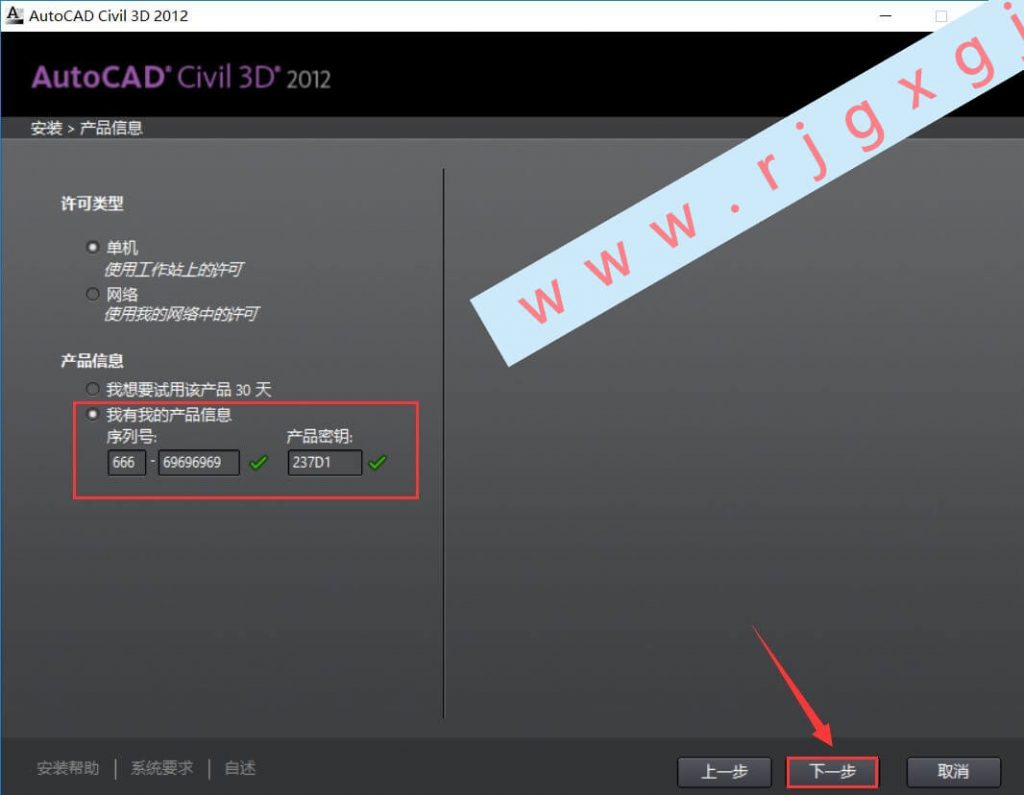Image resolution: width=1024 pixels, height=795 pixels.
Task: Go to next step with 下一步 button
Action: [x=832, y=771]
